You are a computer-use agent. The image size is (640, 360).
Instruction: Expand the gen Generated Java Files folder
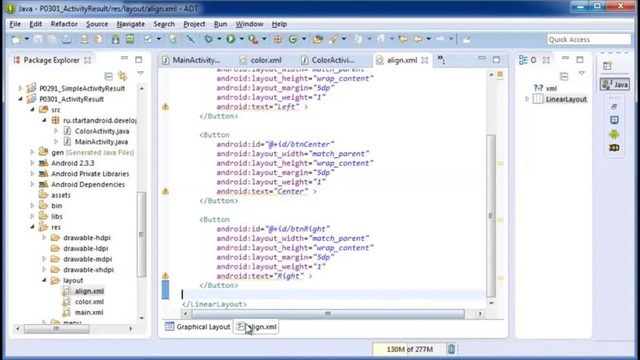point(32,152)
